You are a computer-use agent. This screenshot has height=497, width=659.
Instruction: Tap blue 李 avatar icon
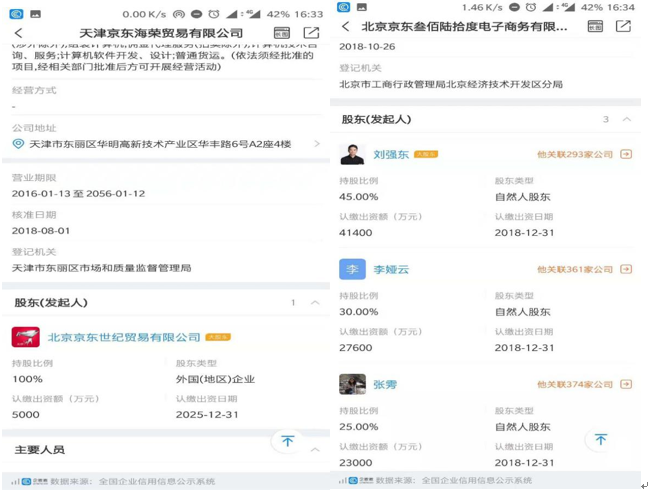pos(352,269)
